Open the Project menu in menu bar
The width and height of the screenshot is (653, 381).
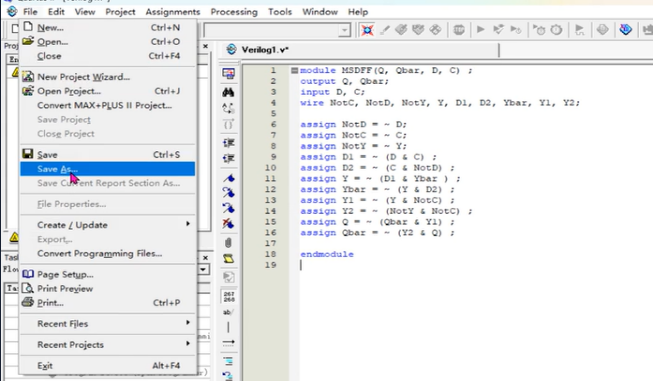[120, 12]
